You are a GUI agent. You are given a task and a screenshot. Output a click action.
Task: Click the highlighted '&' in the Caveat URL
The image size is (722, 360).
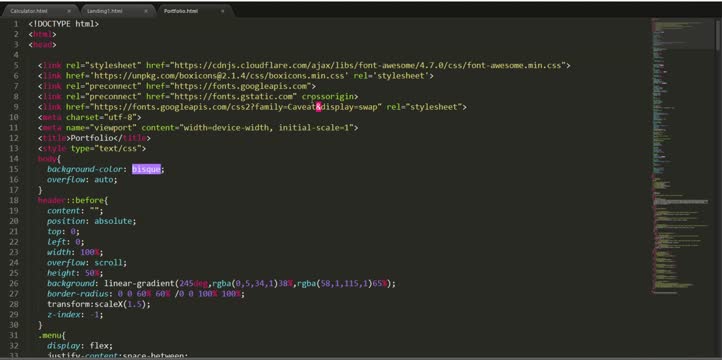[318, 107]
